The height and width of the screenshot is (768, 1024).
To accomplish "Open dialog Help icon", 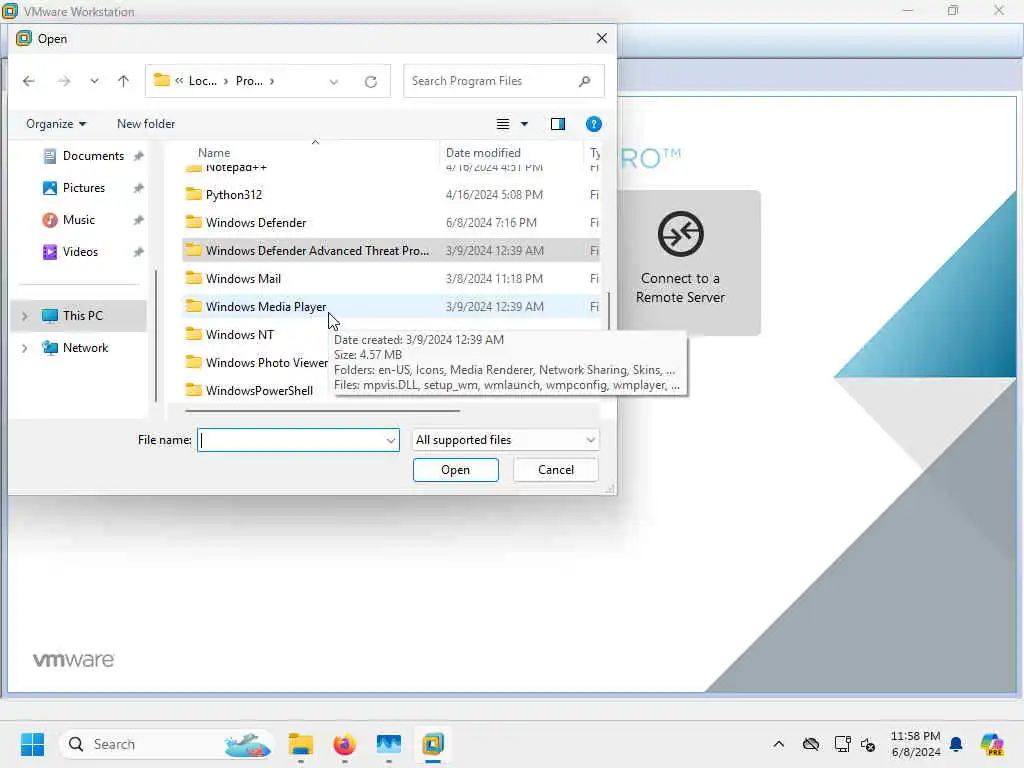I will (x=593, y=124).
